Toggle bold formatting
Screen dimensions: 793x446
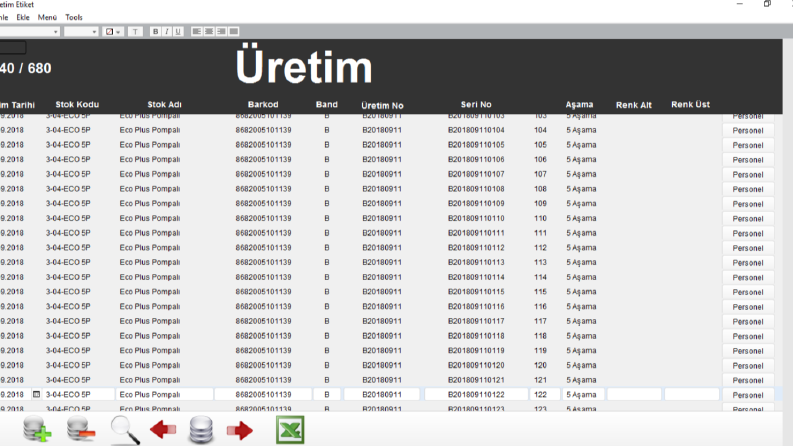[x=155, y=31]
